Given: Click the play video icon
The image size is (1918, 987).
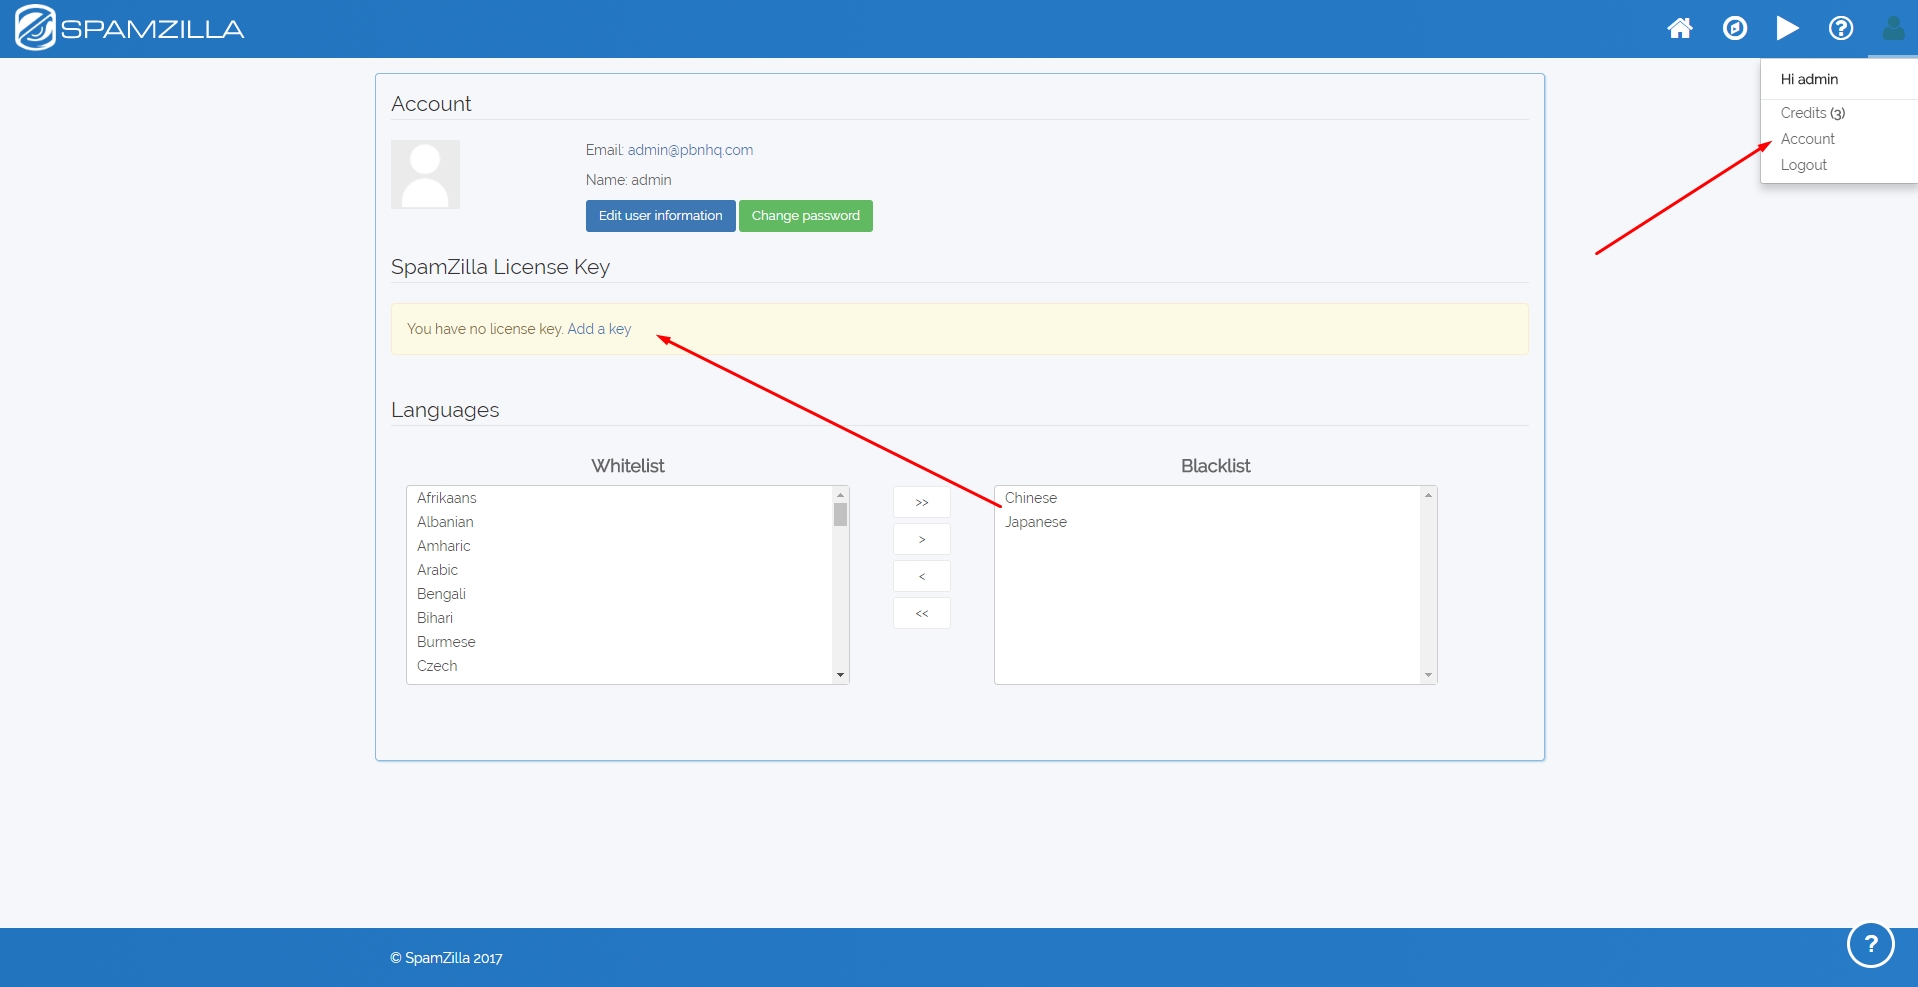Looking at the screenshot, I should tap(1788, 28).
